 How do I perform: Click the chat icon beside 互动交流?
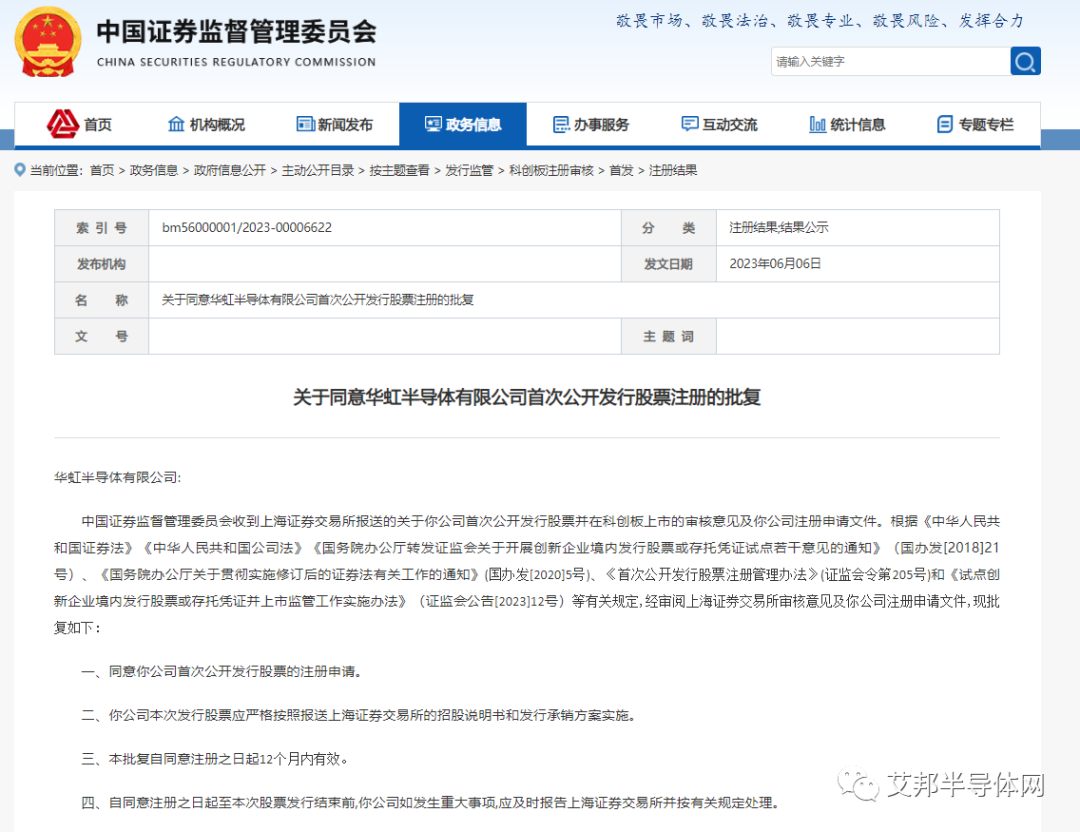click(689, 124)
